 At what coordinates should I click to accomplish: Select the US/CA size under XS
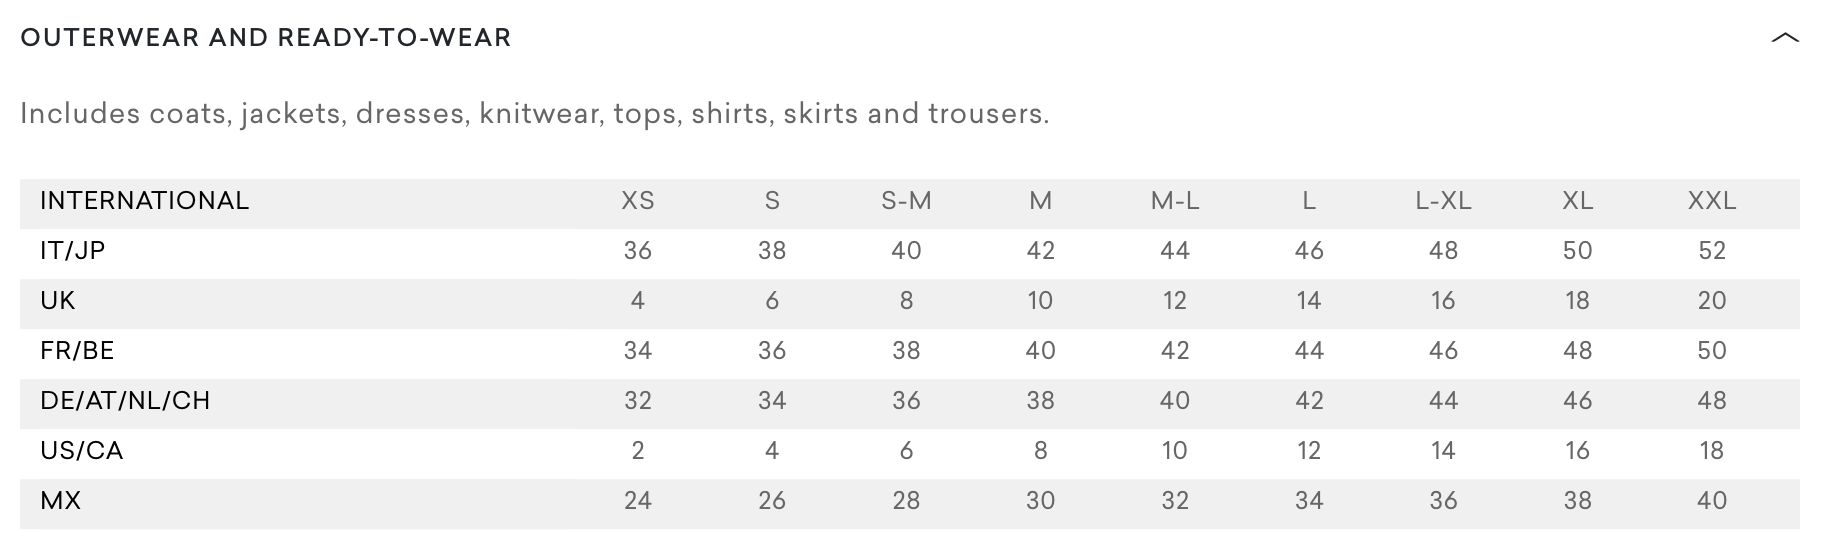(x=638, y=451)
